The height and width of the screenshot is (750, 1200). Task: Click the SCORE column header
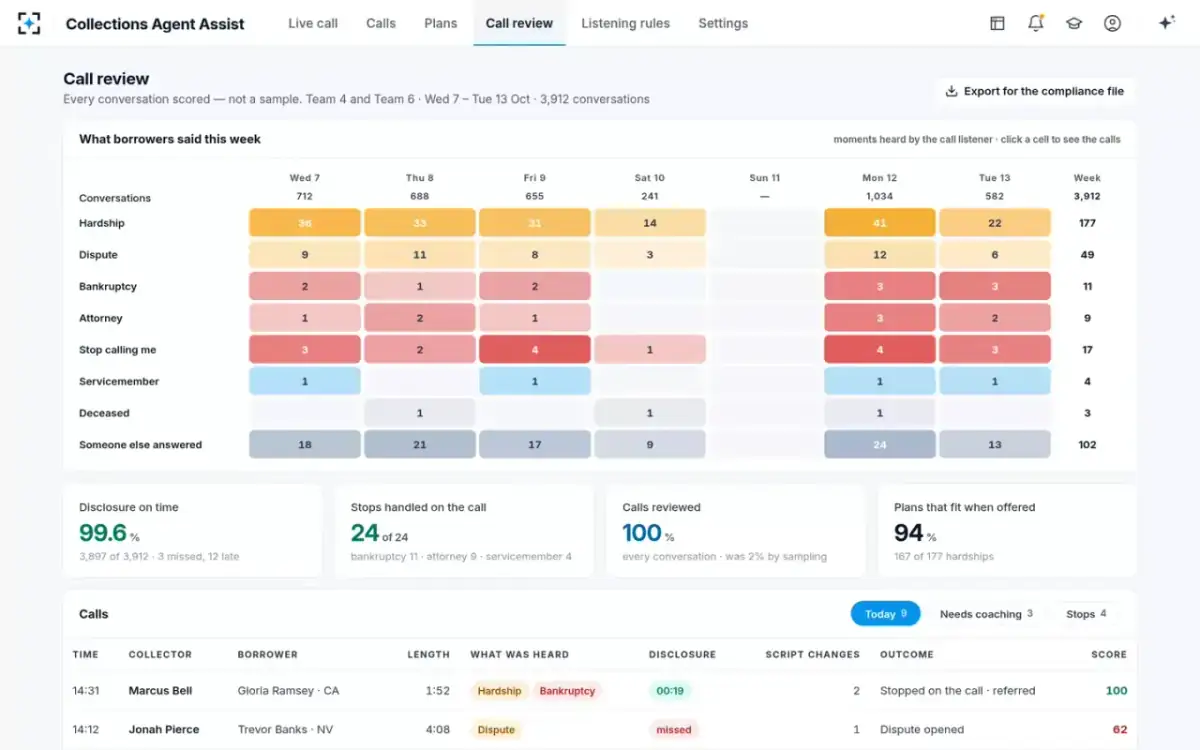1109,655
